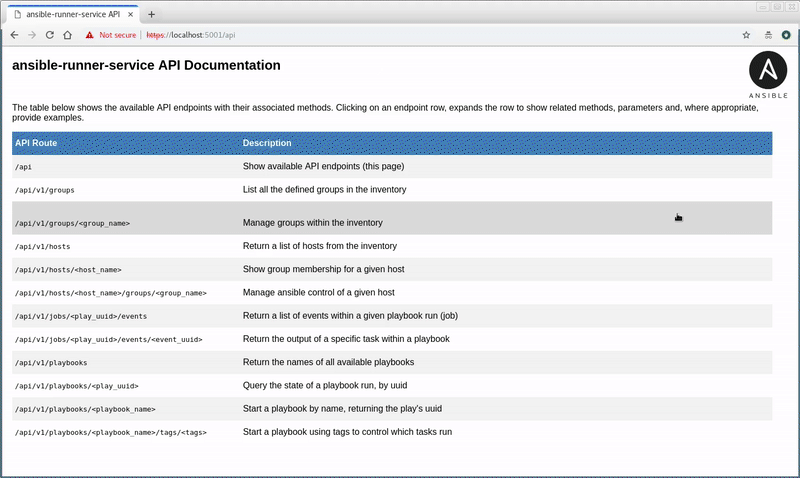Click 'Return a list of hosts' description

(320, 246)
